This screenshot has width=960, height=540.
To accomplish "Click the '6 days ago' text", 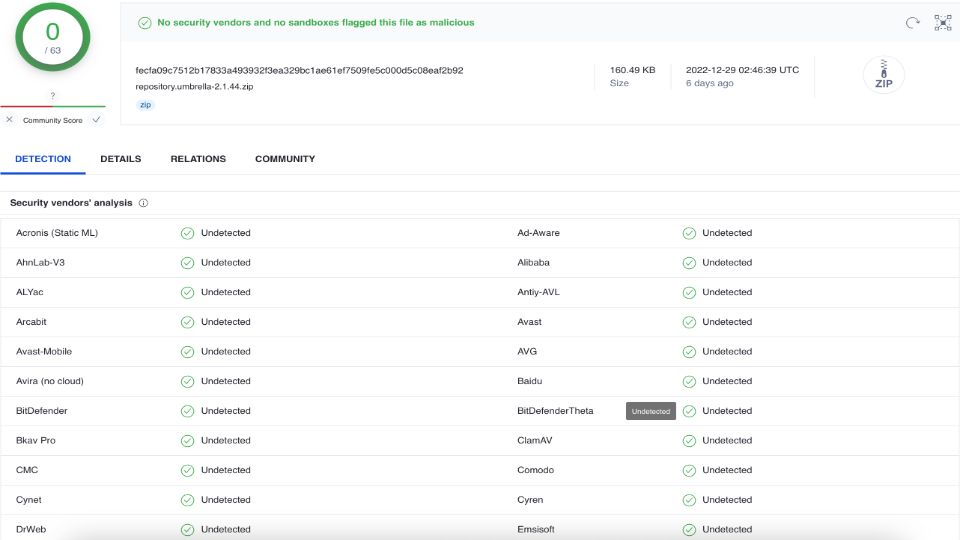I will (710, 83).
